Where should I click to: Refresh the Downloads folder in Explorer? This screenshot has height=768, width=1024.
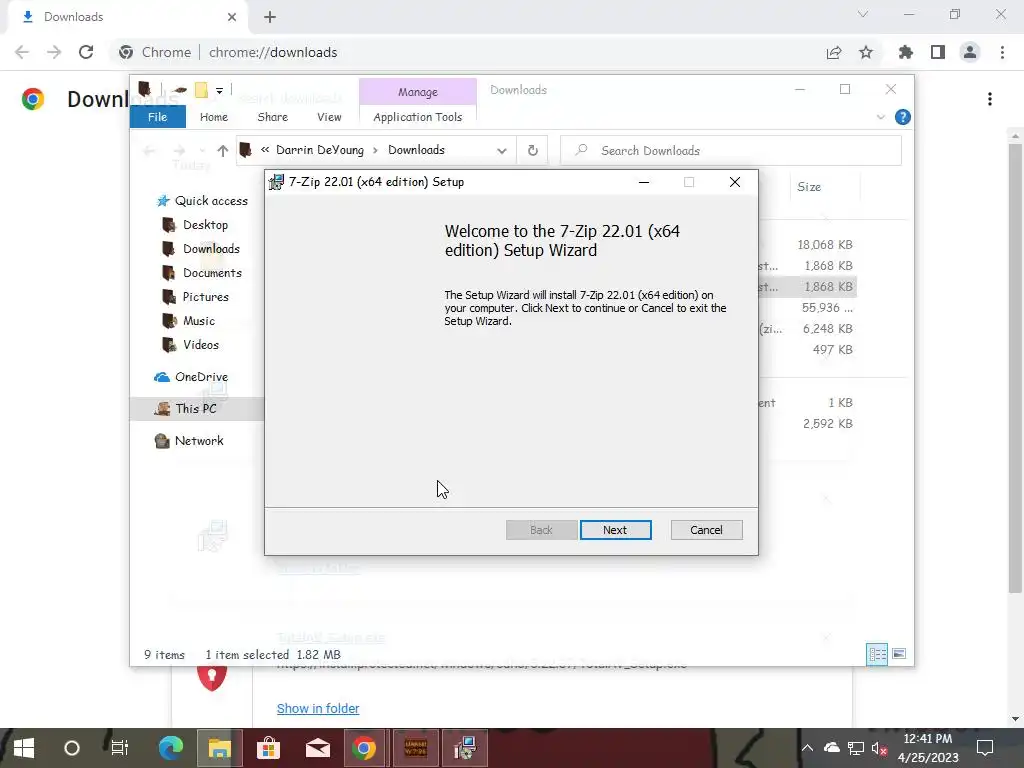click(x=533, y=151)
